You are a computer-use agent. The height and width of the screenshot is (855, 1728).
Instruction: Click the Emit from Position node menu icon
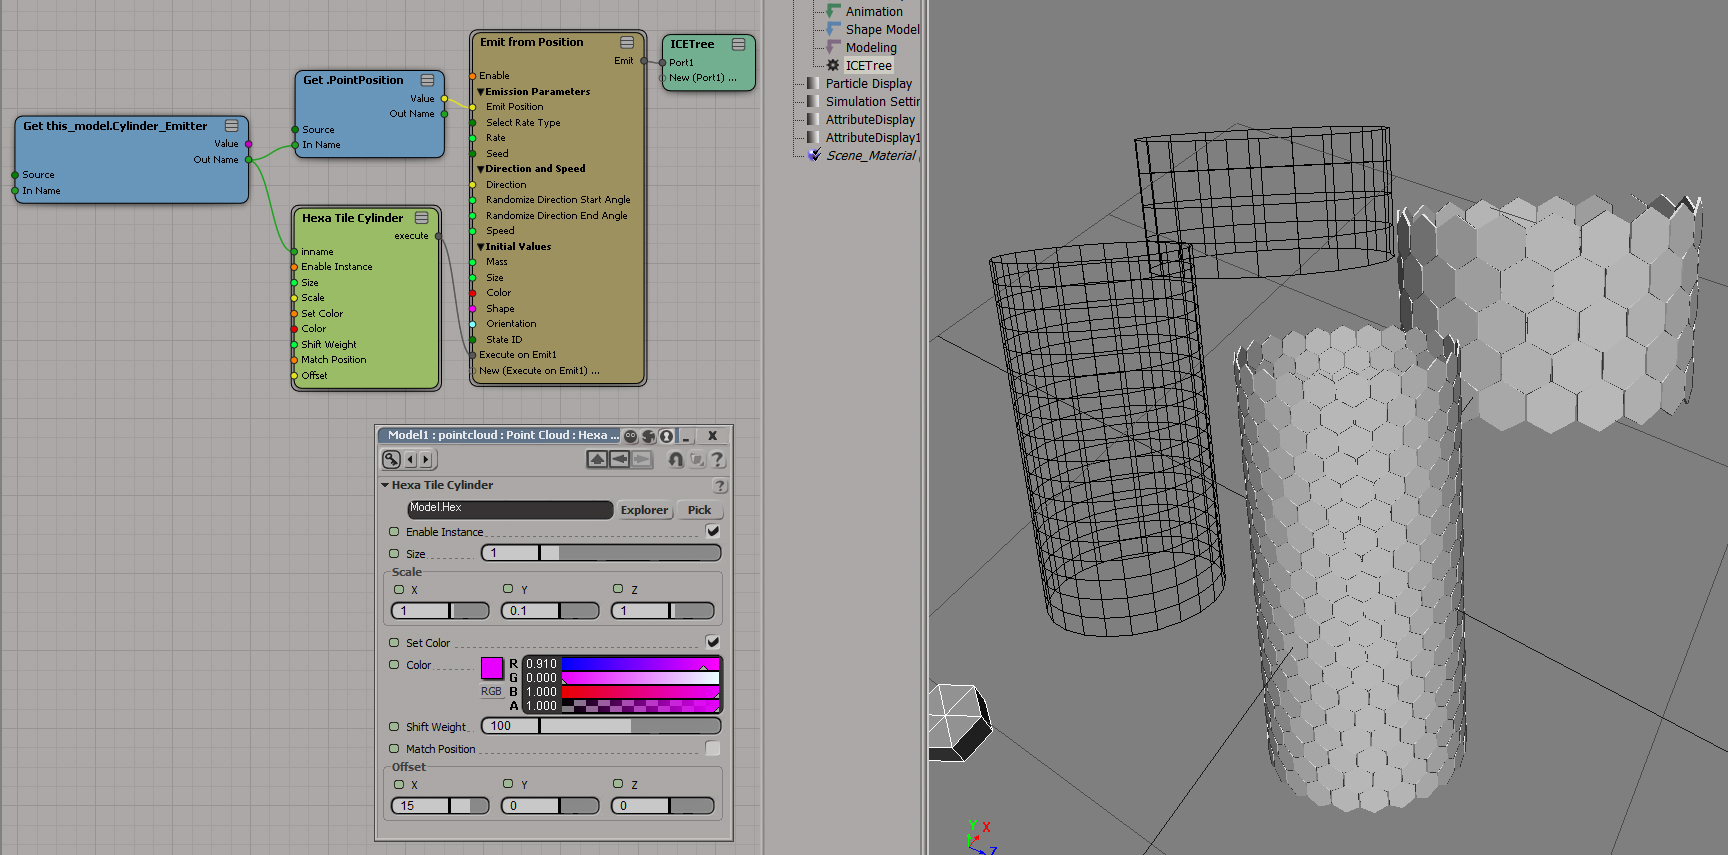point(627,42)
